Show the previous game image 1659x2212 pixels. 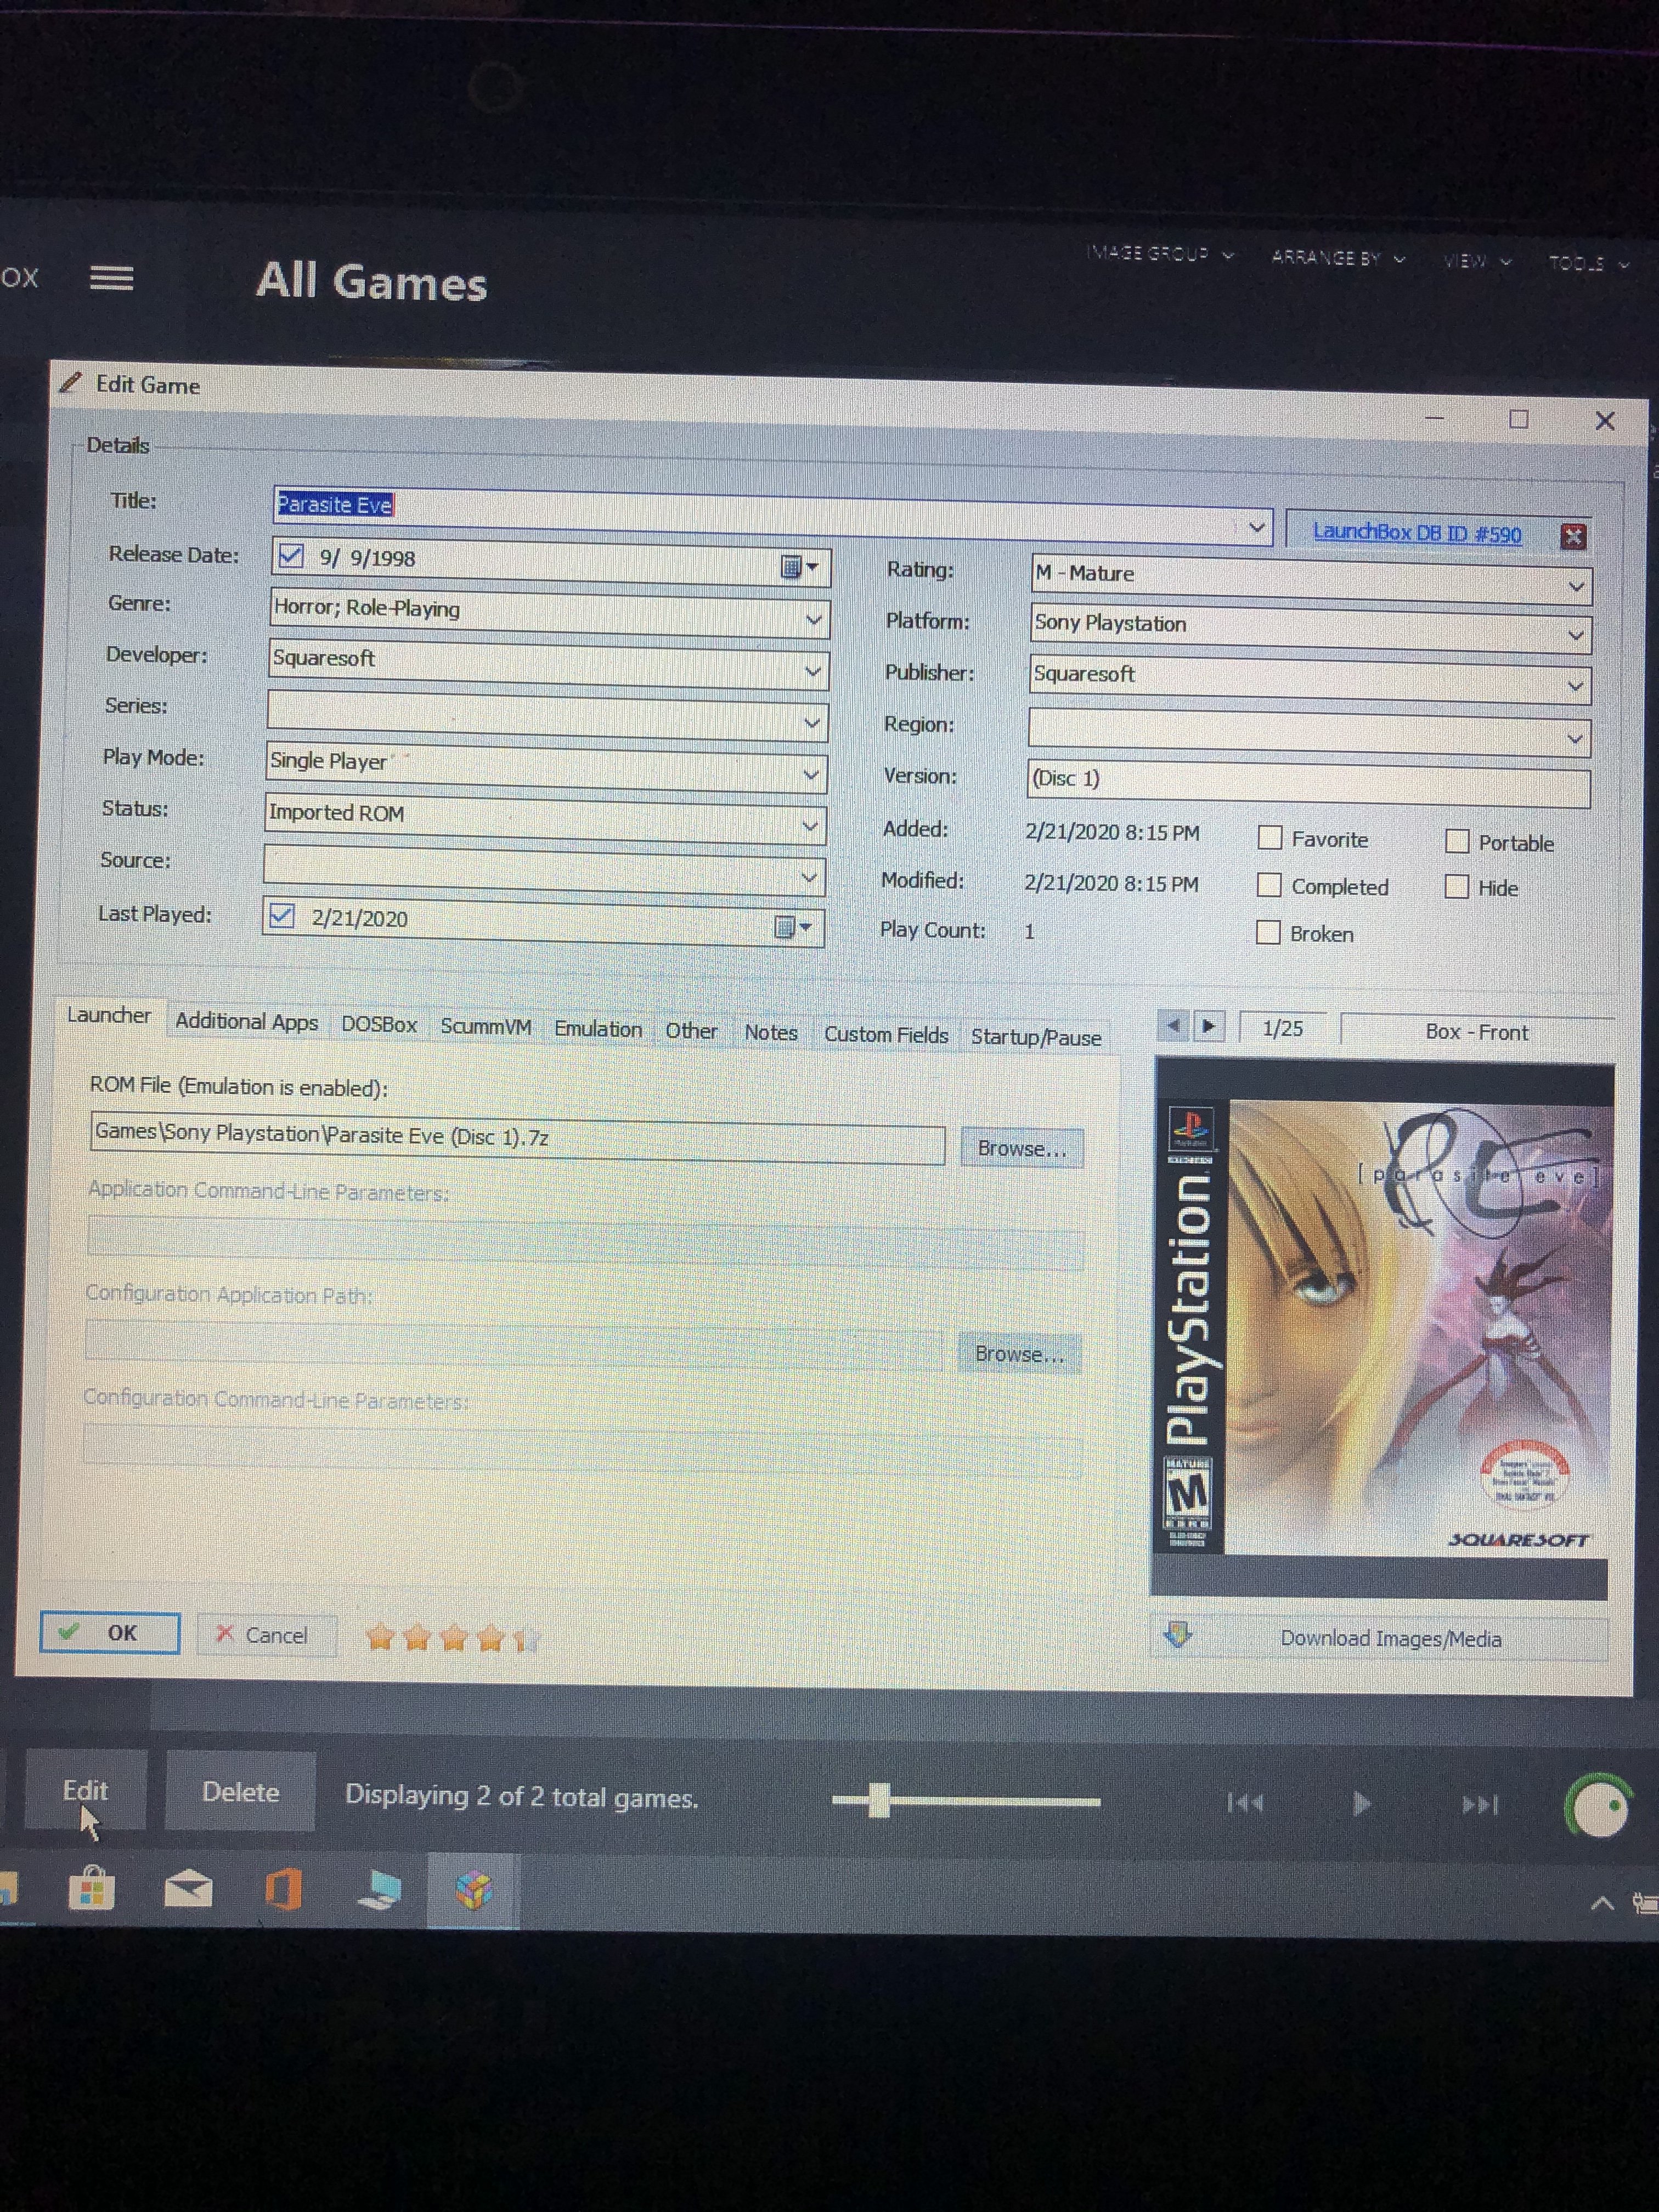click(x=1174, y=1025)
